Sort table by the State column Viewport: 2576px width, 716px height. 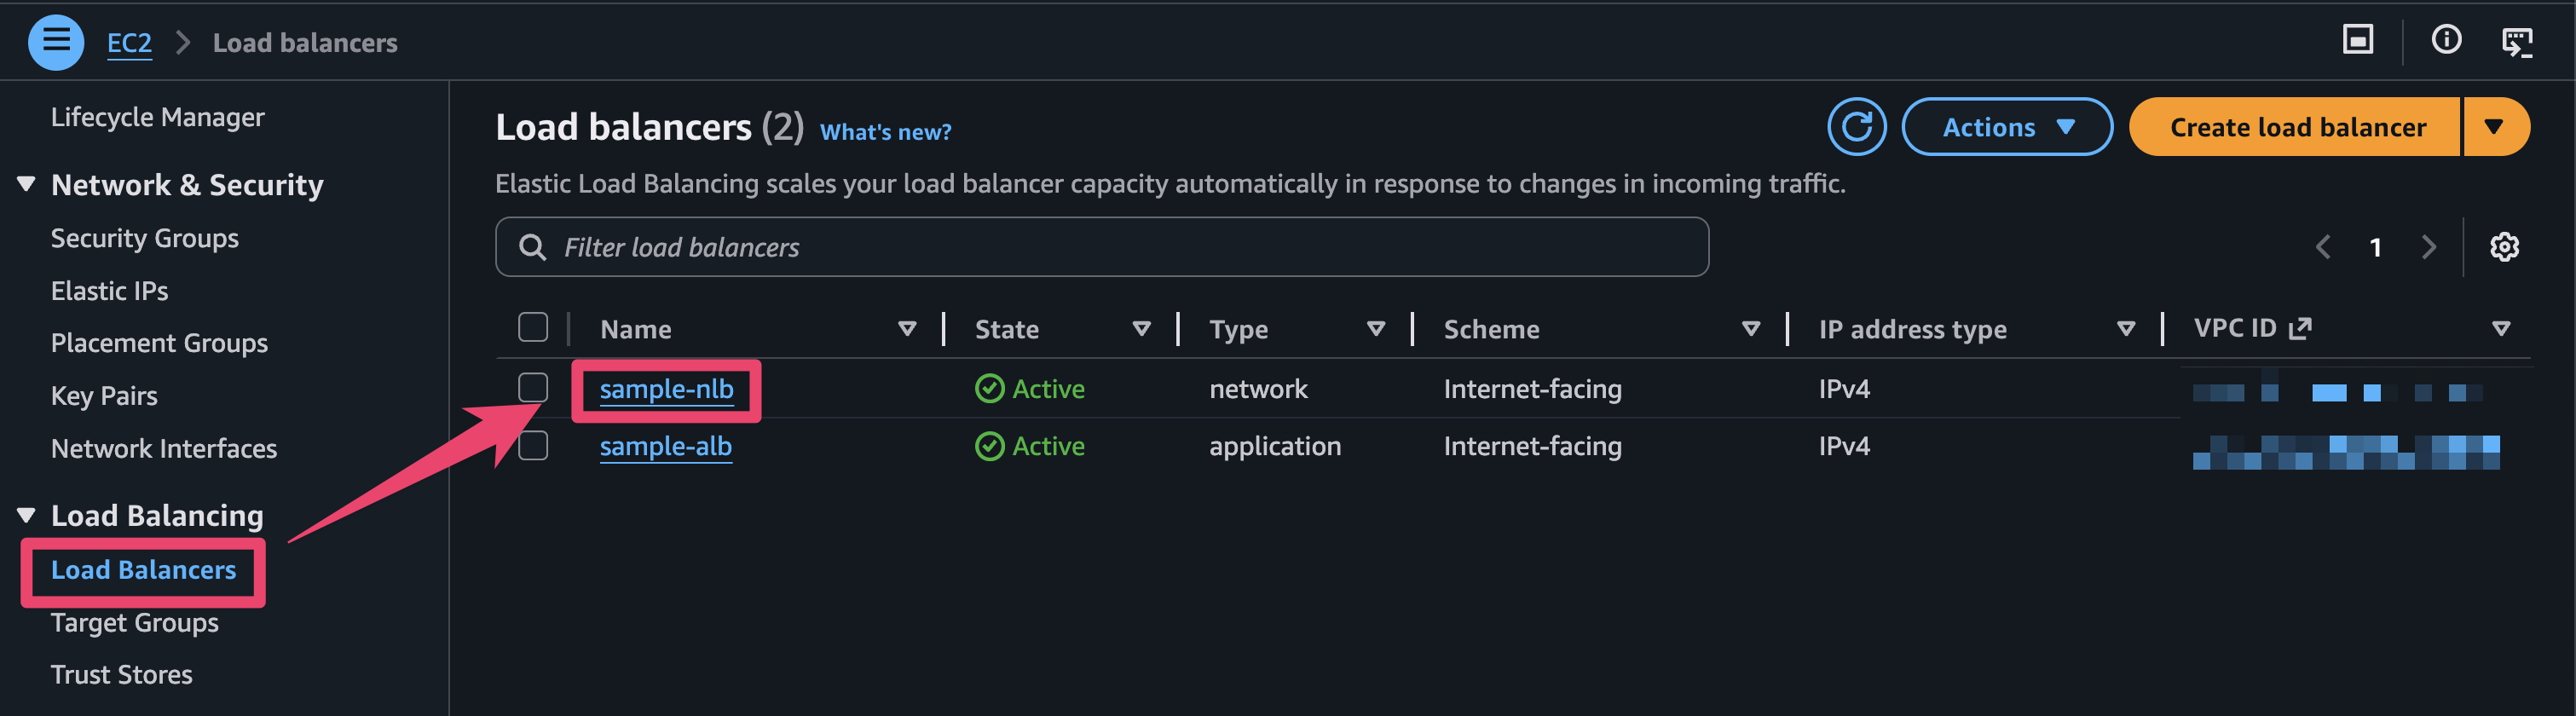pyautogui.click(x=1140, y=329)
